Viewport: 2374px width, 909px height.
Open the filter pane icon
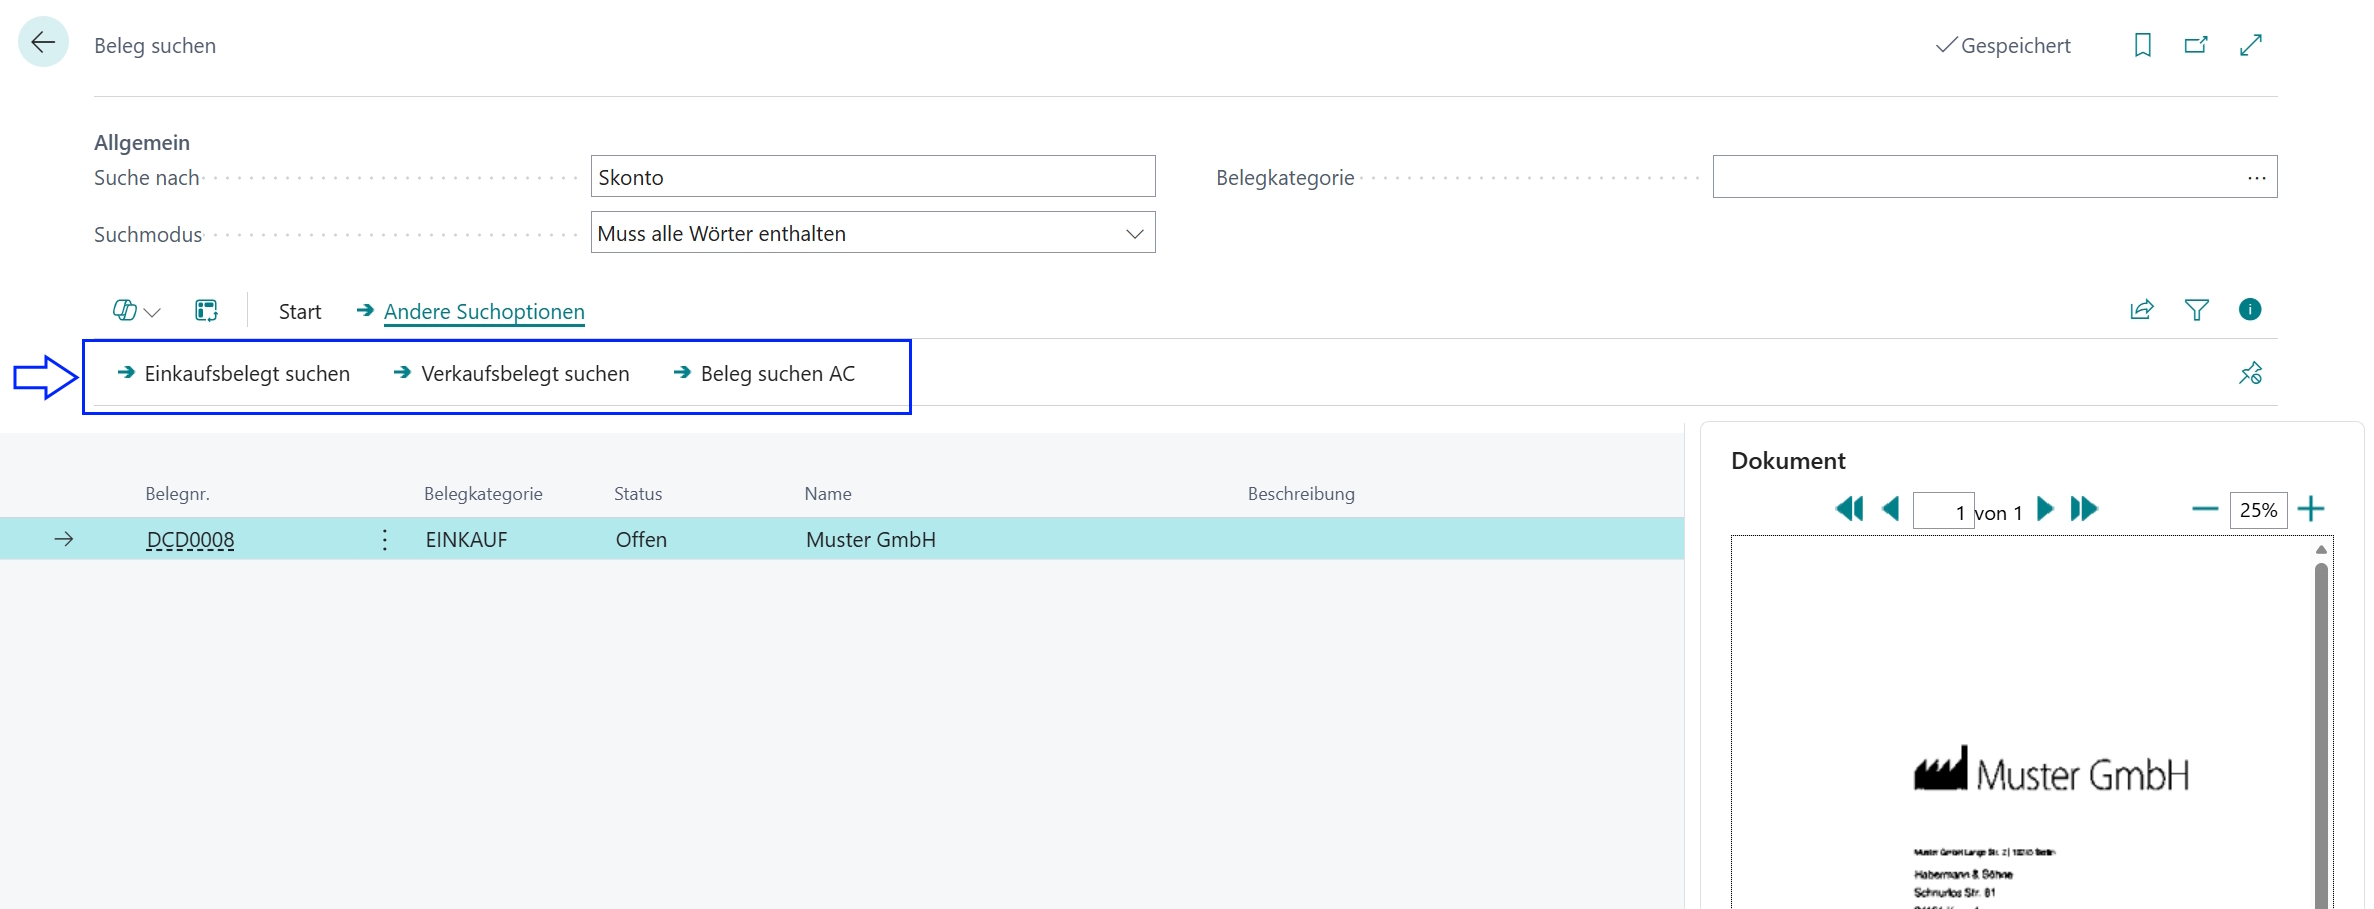pyautogui.click(x=2196, y=310)
